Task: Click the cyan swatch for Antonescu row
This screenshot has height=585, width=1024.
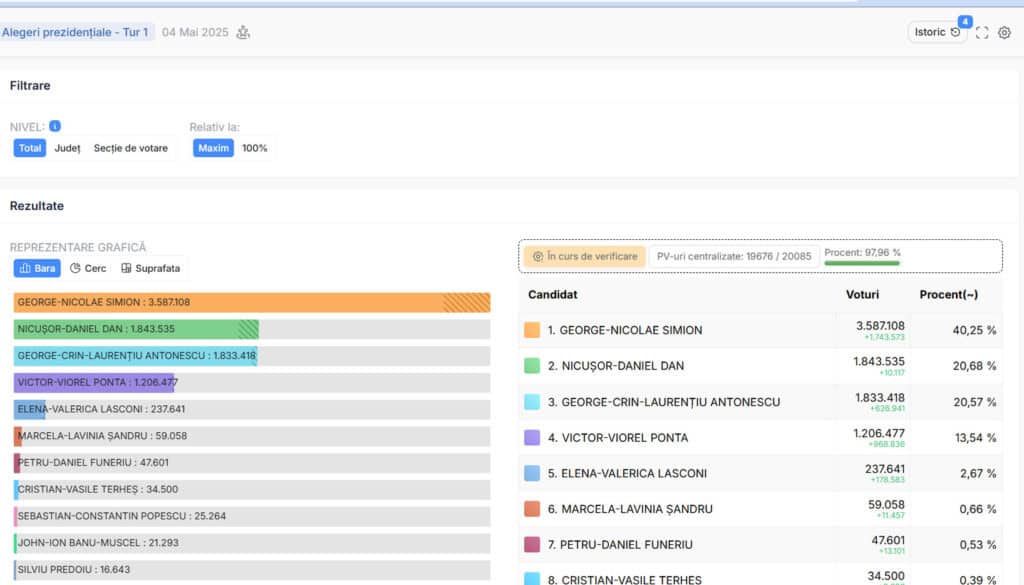Action: pyautogui.click(x=532, y=402)
